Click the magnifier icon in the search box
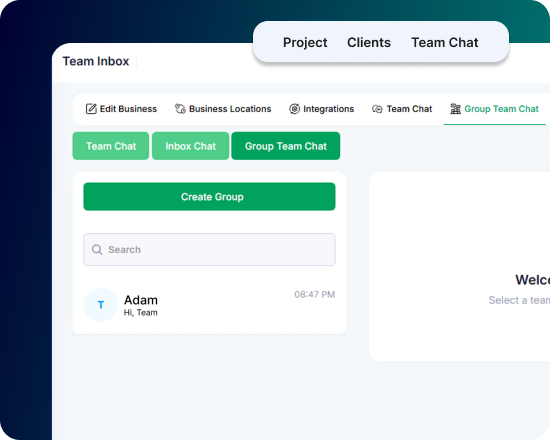550x440 pixels. 97,249
